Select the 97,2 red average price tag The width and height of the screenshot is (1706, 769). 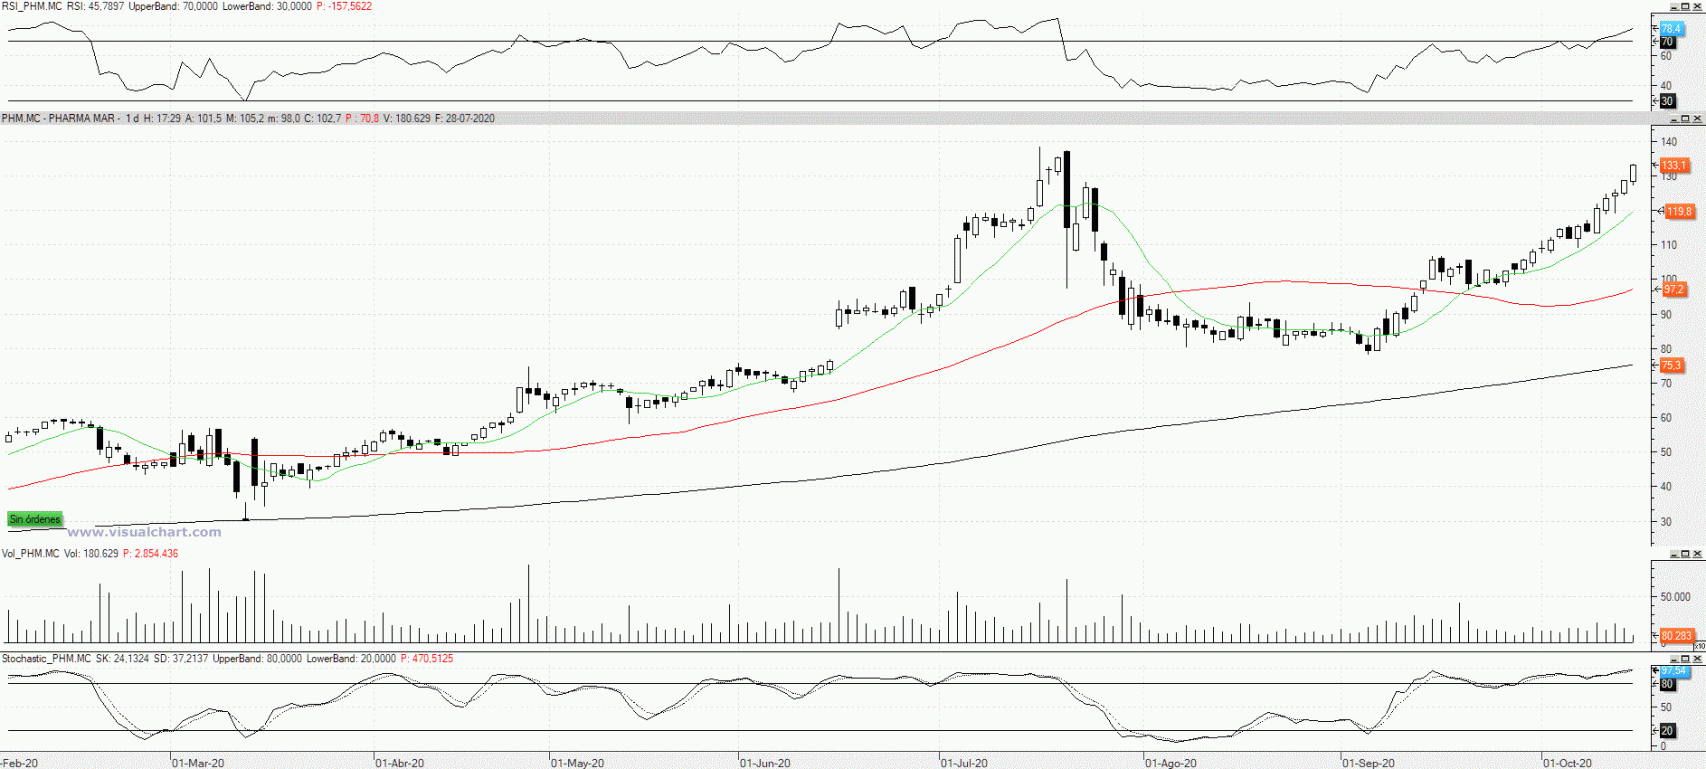(x=1674, y=290)
